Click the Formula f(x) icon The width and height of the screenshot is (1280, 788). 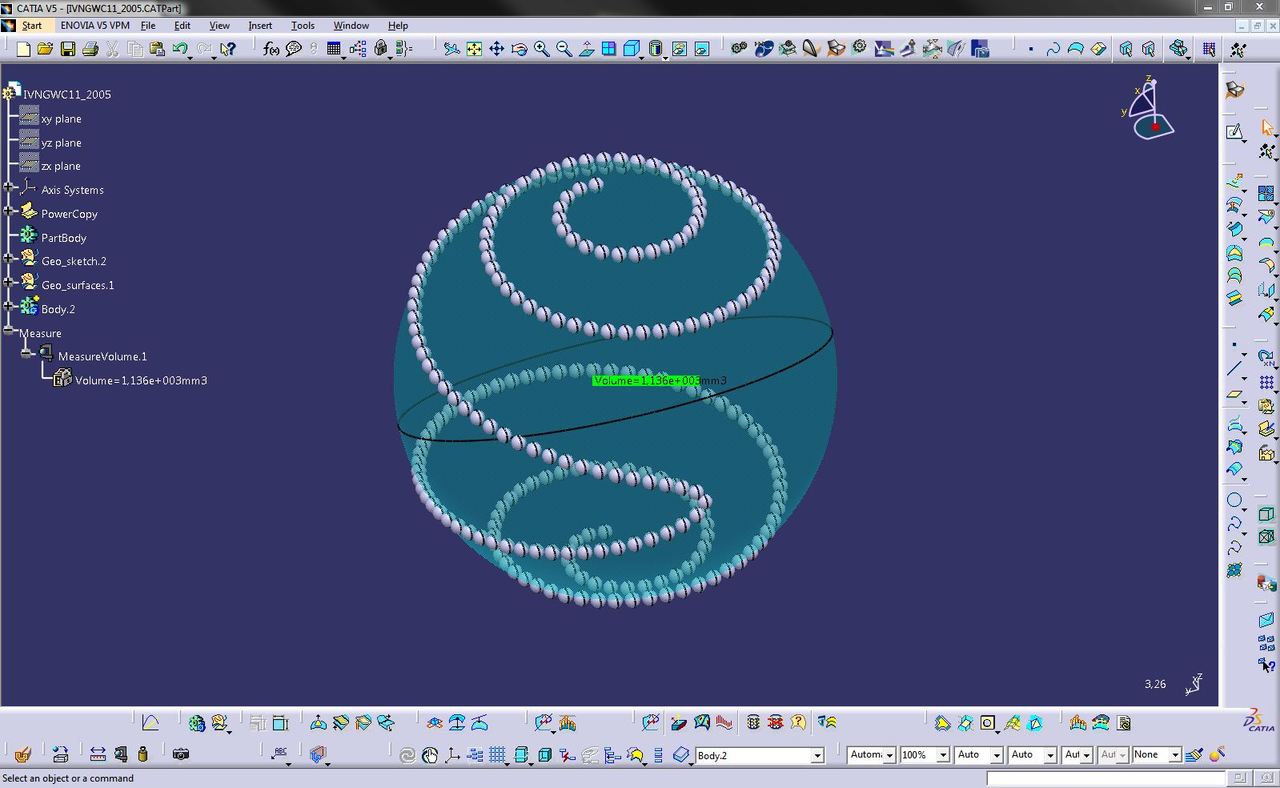[271, 49]
